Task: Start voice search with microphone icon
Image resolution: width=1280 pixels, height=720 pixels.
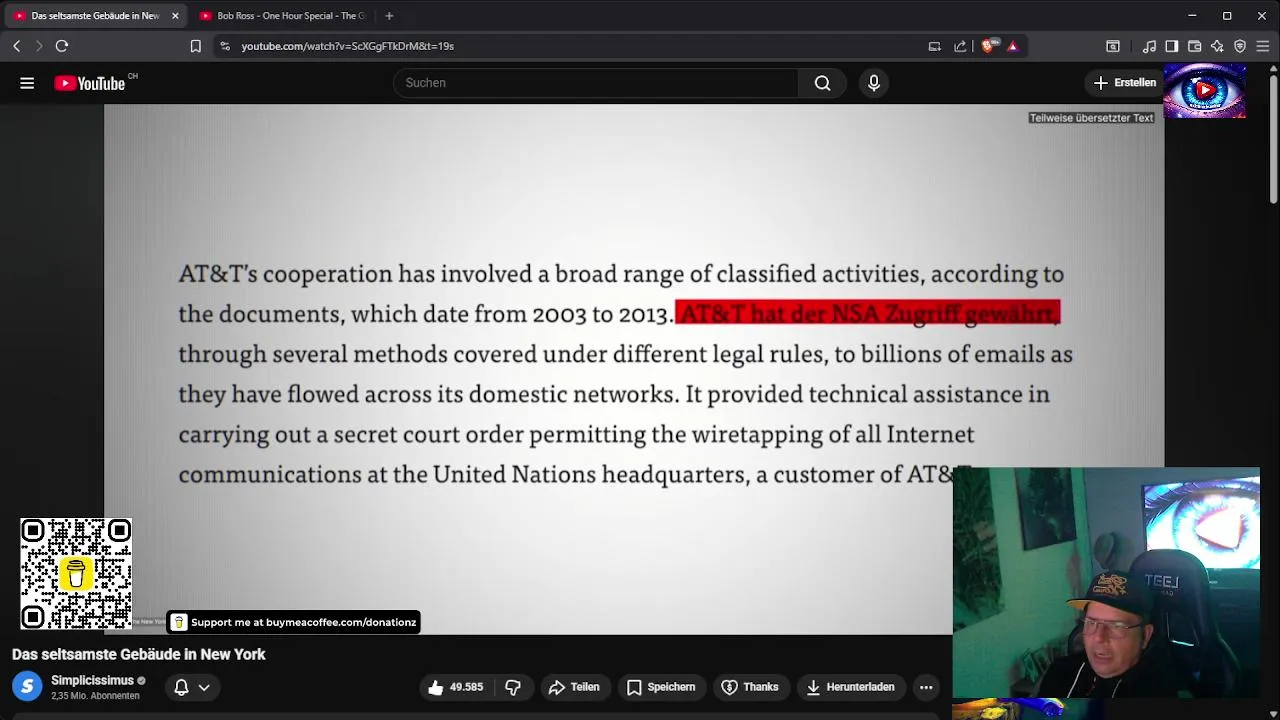Action: tap(874, 83)
